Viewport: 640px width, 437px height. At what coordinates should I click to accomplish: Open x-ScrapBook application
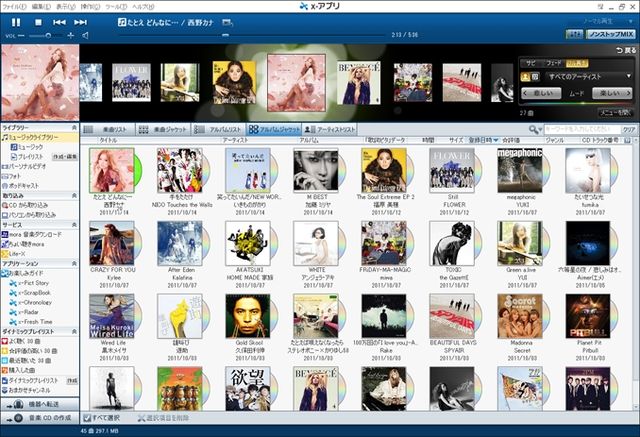point(30,293)
